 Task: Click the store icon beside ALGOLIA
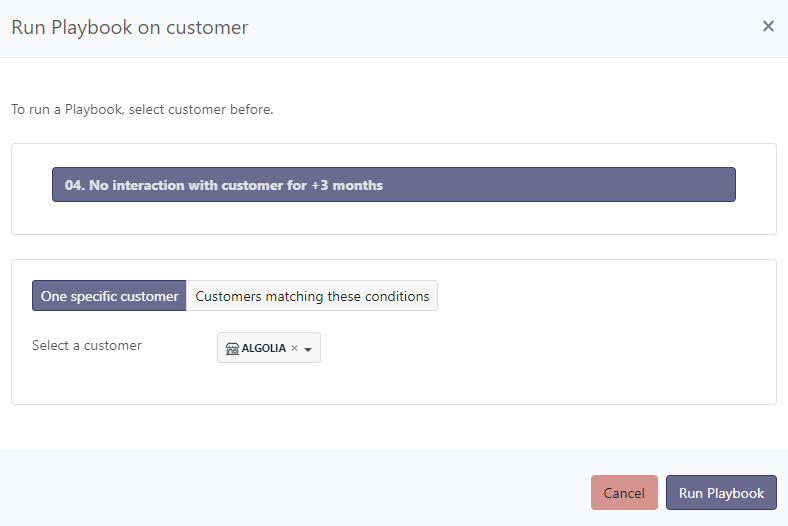232,348
